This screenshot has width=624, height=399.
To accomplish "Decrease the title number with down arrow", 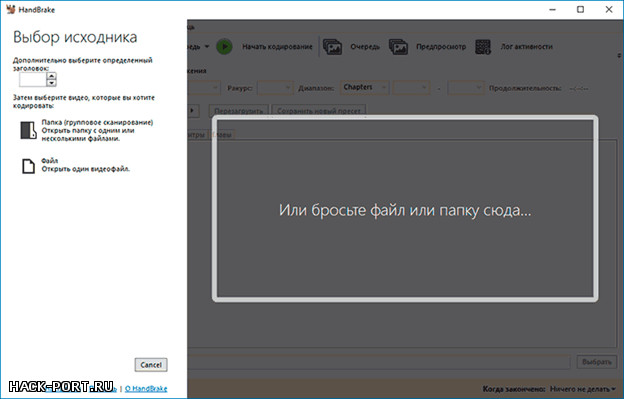I will pyautogui.click(x=51, y=83).
